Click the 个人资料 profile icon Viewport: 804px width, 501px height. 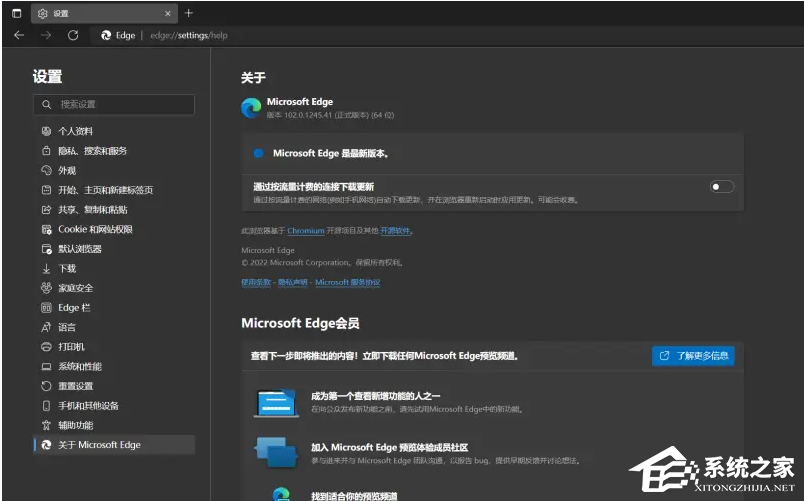[46, 131]
